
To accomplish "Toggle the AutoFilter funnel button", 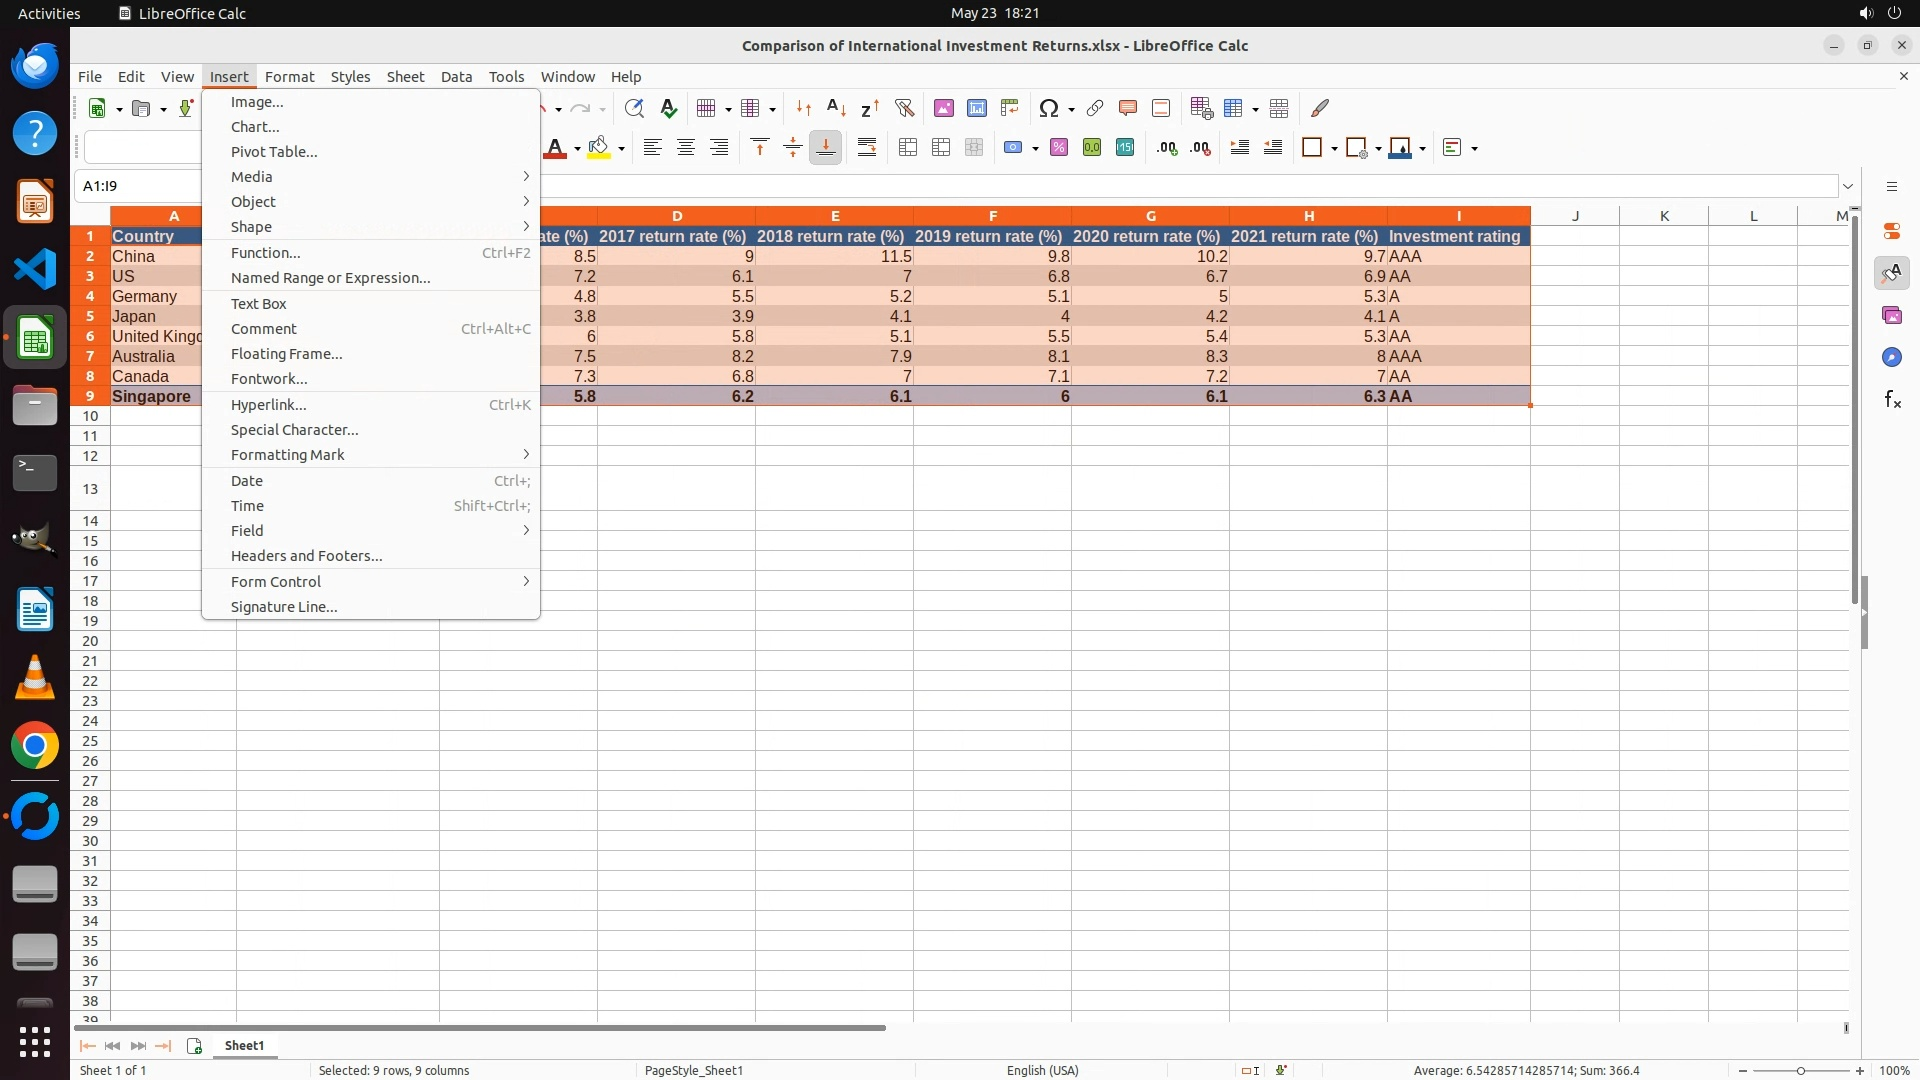I will (904, 108).
